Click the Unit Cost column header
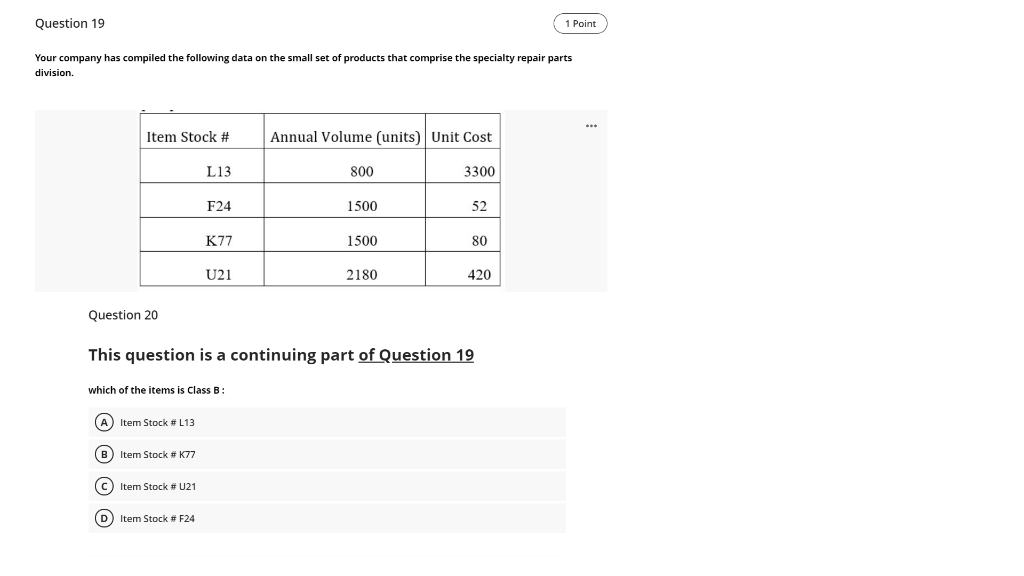 click(461, 136)
